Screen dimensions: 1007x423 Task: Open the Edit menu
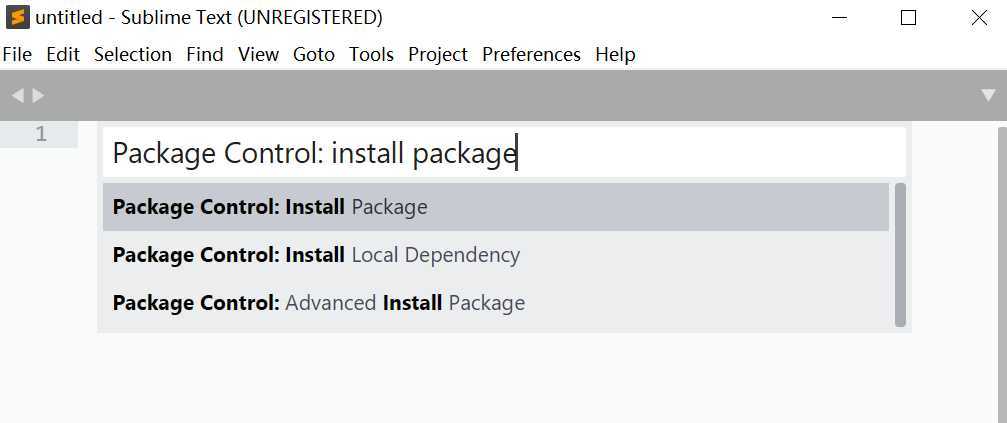click(63, 55)
